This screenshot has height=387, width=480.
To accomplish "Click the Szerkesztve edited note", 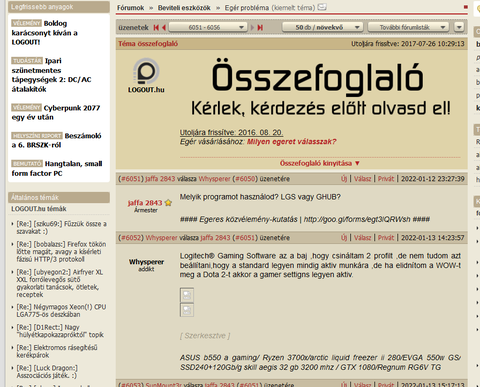I will tap(205, 336).
